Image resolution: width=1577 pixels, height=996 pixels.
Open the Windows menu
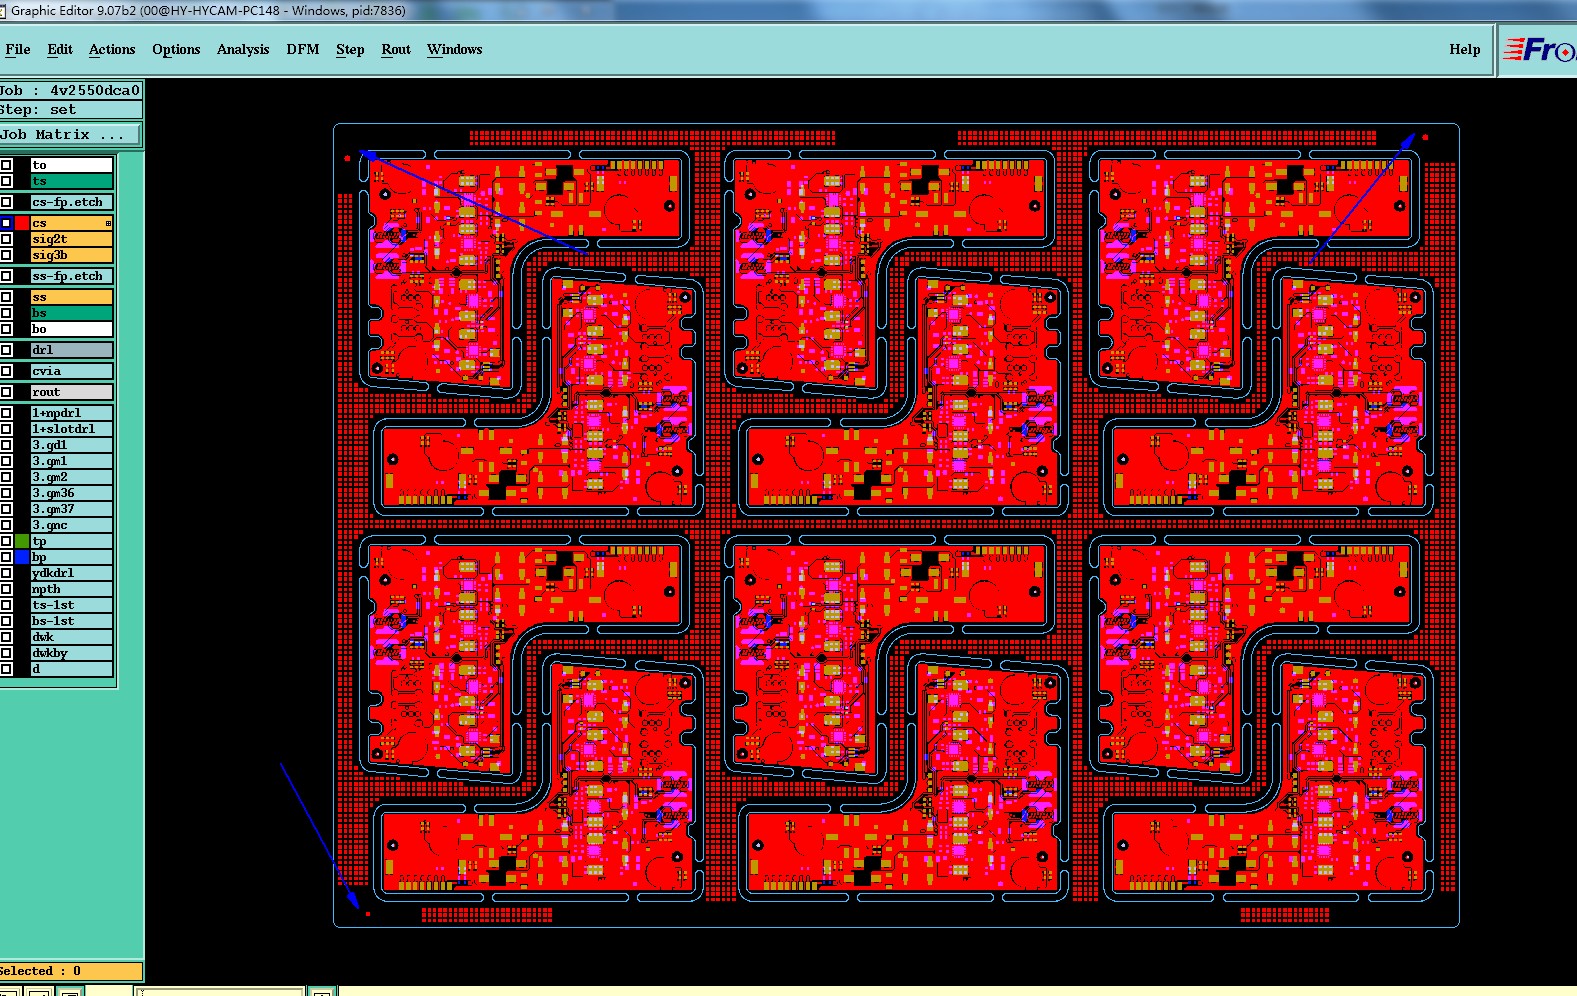coord(454,49)
